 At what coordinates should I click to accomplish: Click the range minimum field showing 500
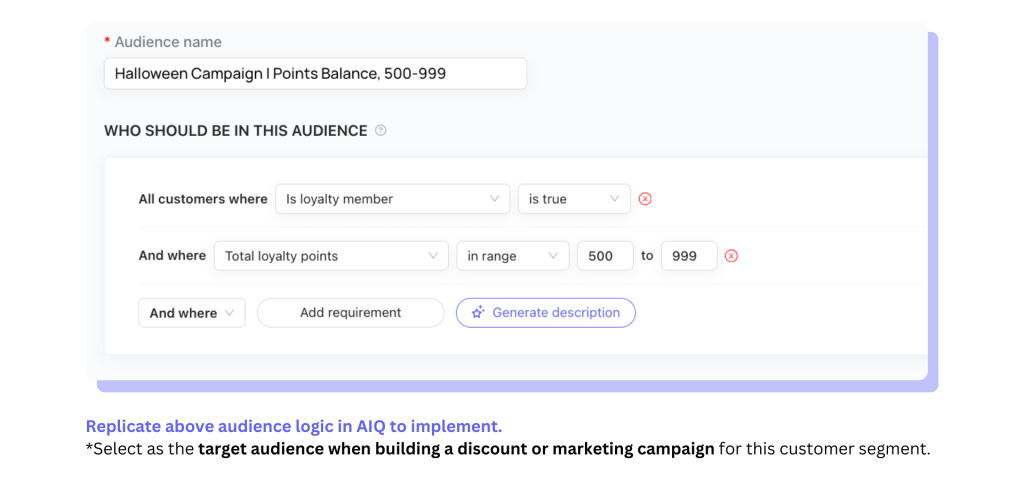click(x=605, y=256)
